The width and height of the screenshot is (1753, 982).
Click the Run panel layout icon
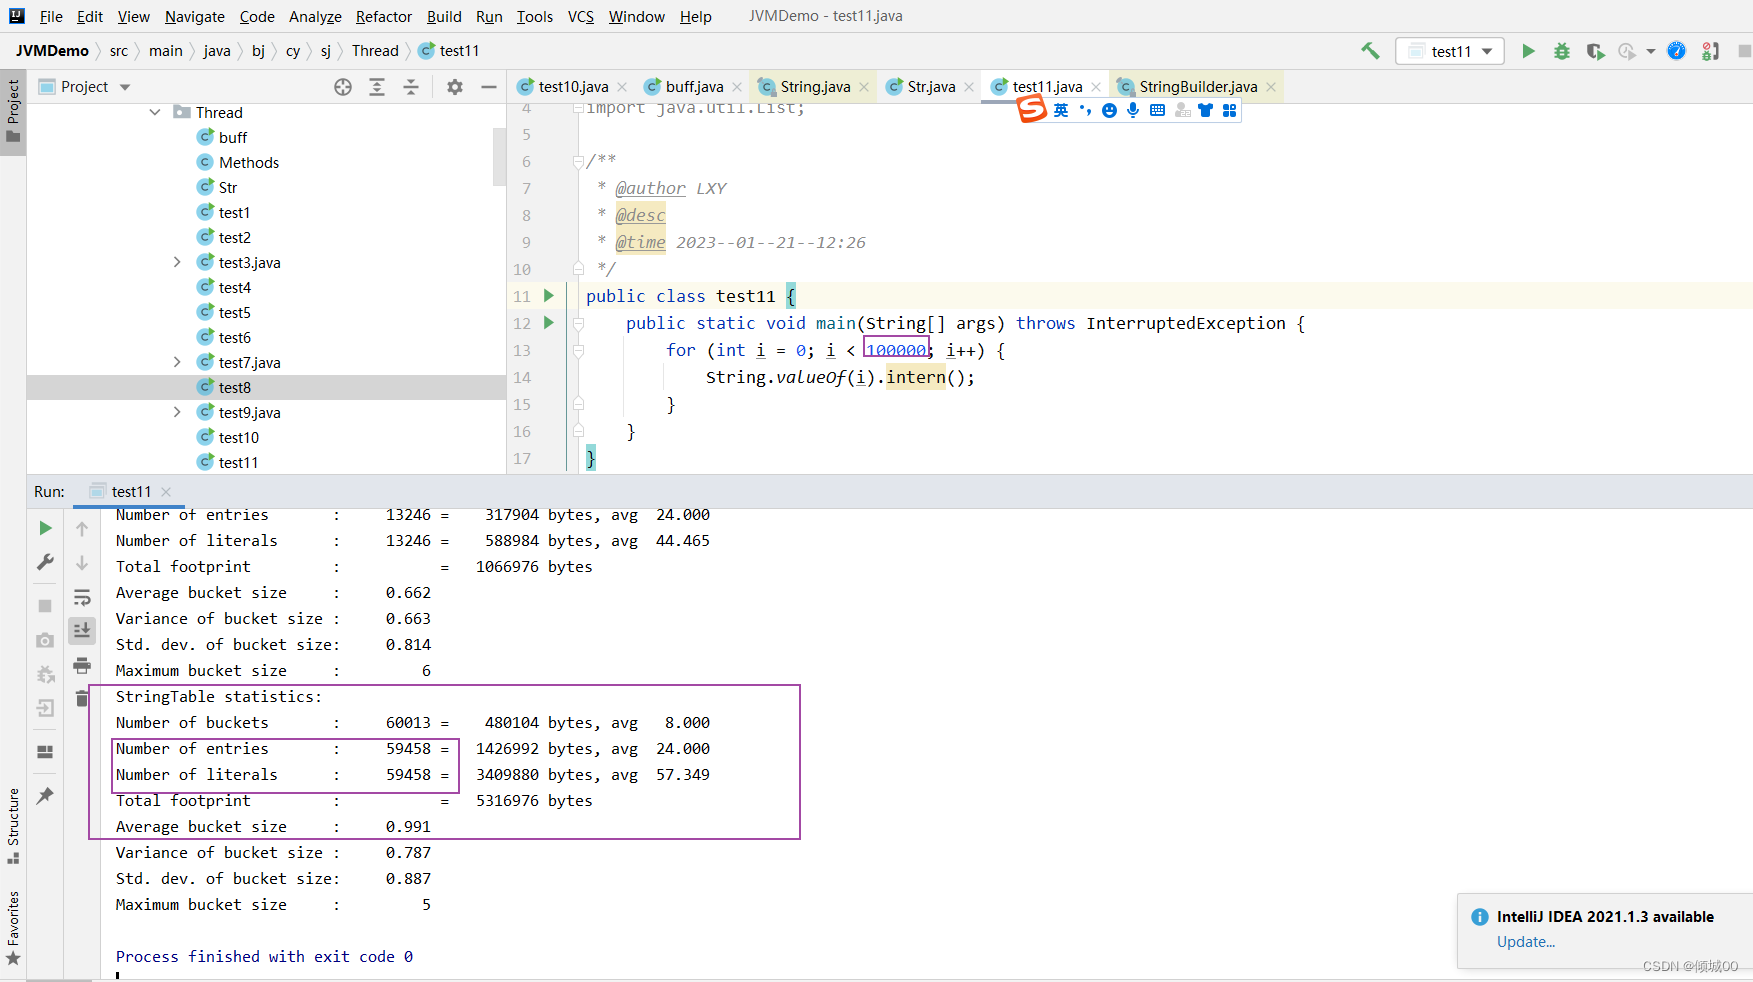pyautogui.click(x=45, y=752)
